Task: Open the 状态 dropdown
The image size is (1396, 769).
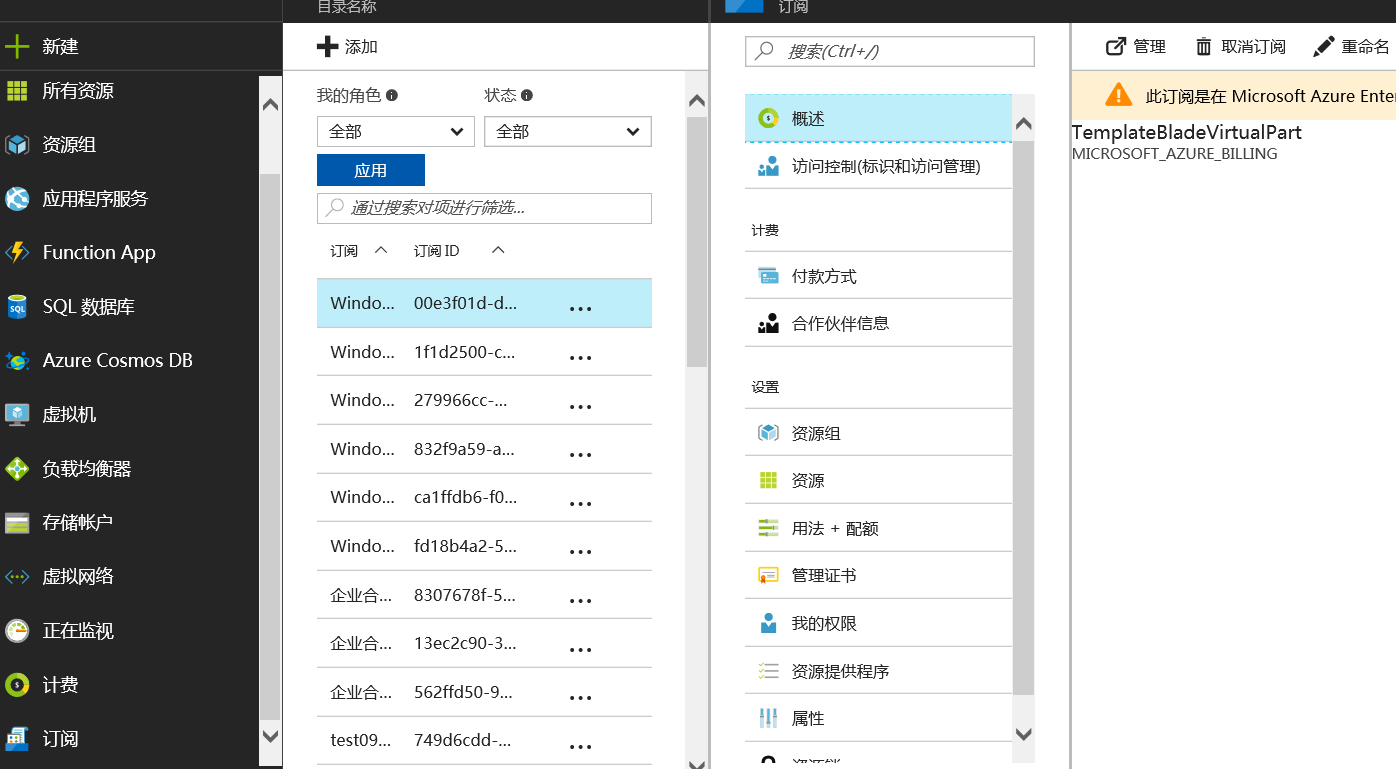Action: click(567, 131)
